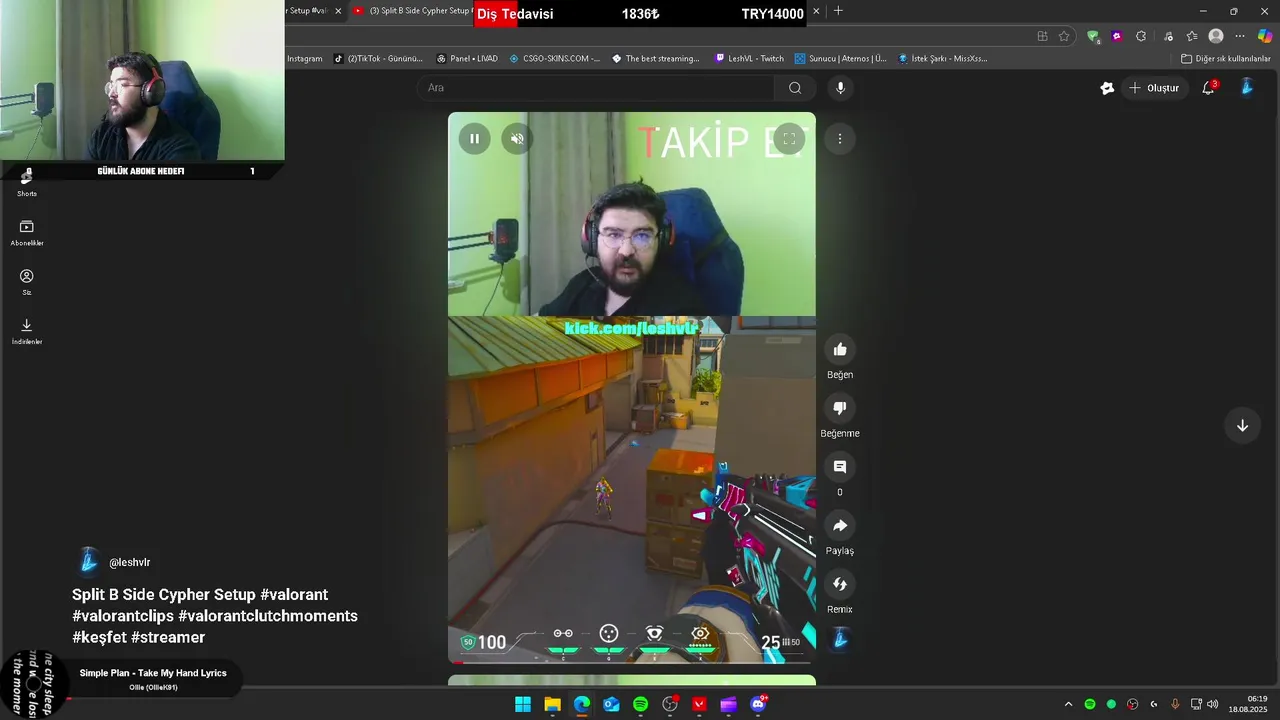
Task: Share the Short with Paylaş
Action: pos(840,526)
